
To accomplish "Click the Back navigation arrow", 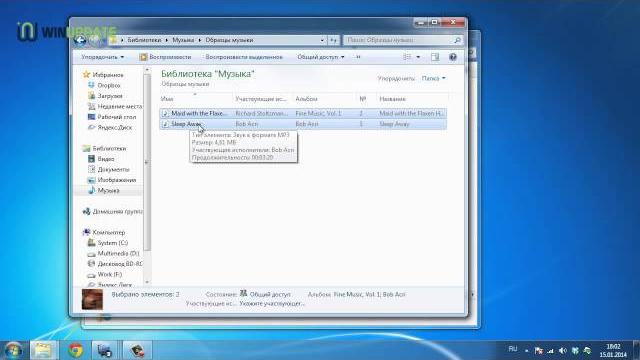I will [x=80, y=40].
